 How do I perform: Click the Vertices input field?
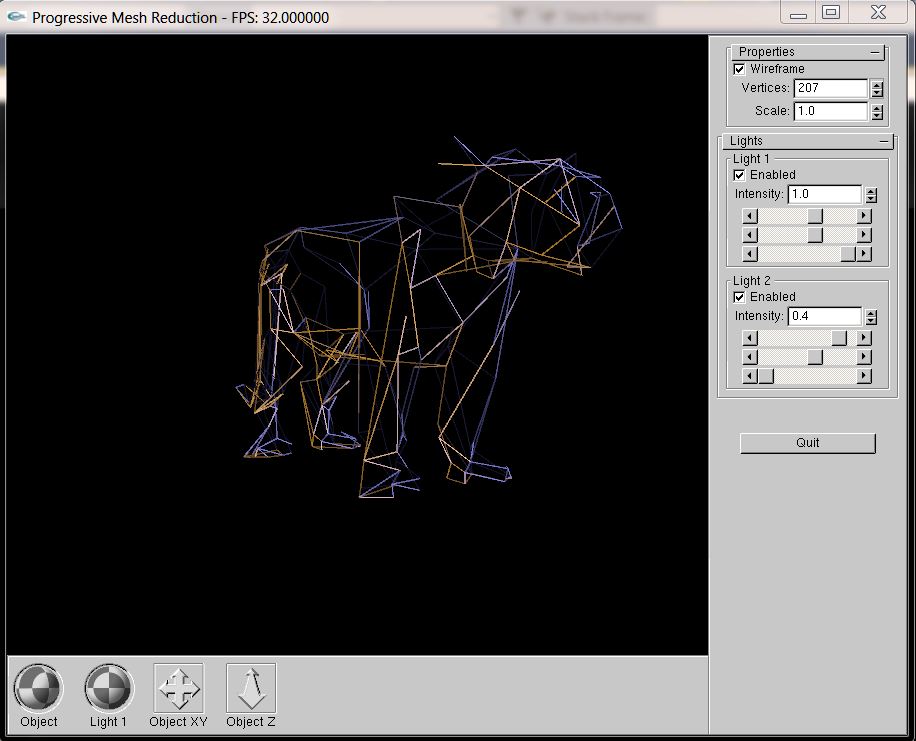point(831,88)
